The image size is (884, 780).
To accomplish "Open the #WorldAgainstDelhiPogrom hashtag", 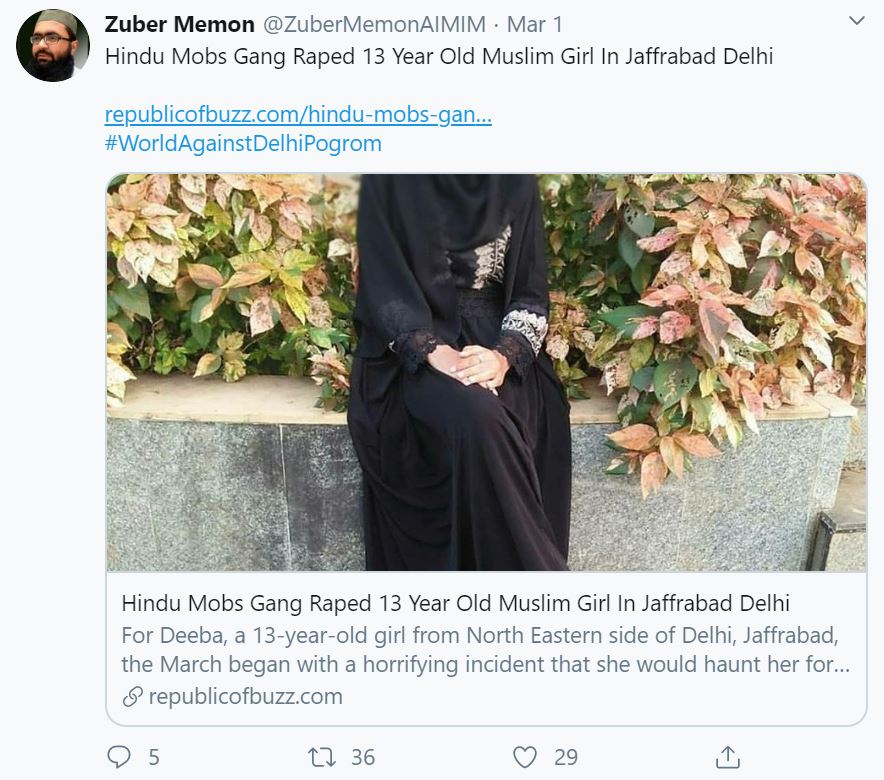I will point(243,143).
